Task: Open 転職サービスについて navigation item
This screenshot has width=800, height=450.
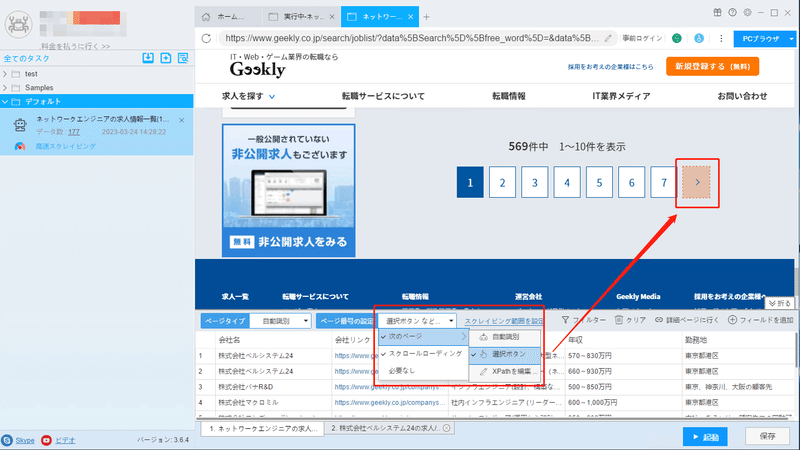Action: (x=383, y=96)
